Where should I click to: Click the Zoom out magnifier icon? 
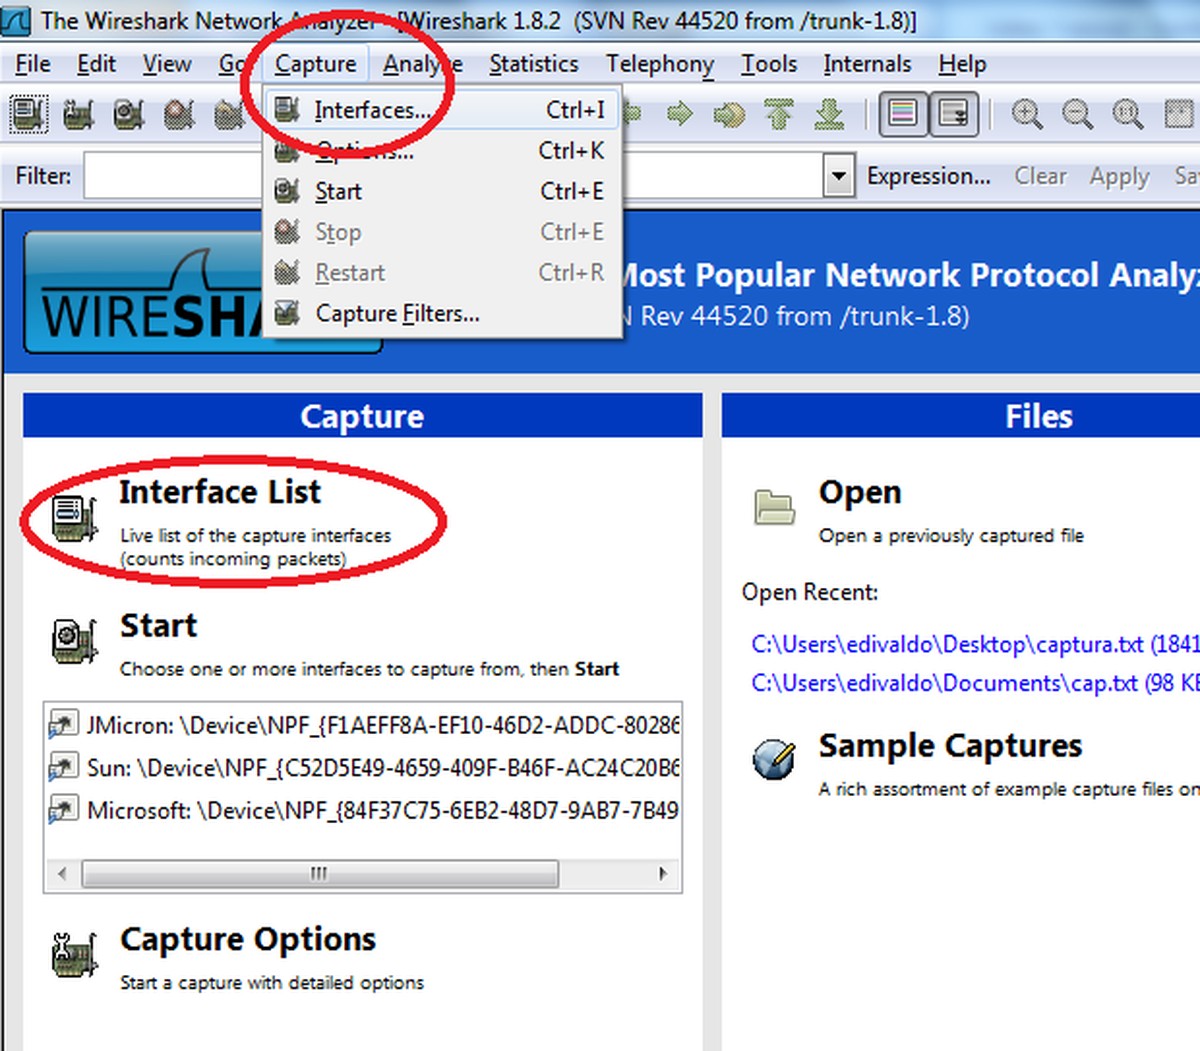tap(1077, 114)
